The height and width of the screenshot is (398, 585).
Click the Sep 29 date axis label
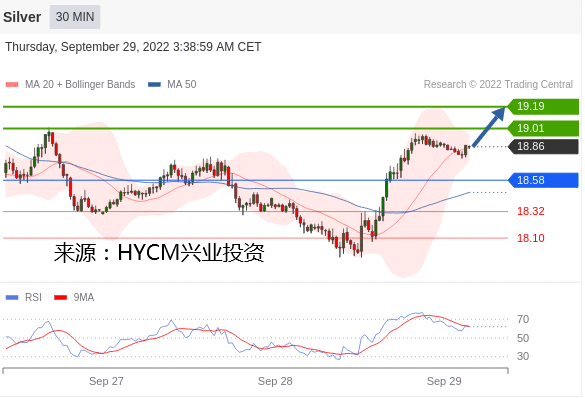[x=444, y=381]
